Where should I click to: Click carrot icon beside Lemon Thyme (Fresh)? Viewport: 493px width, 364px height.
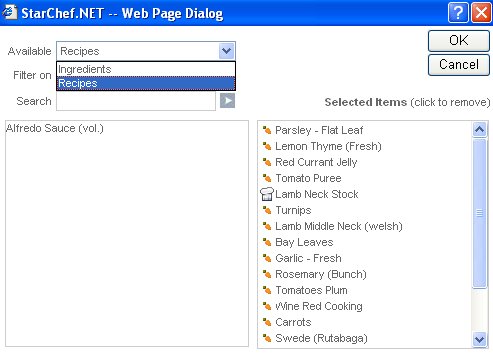coord(267,146)
